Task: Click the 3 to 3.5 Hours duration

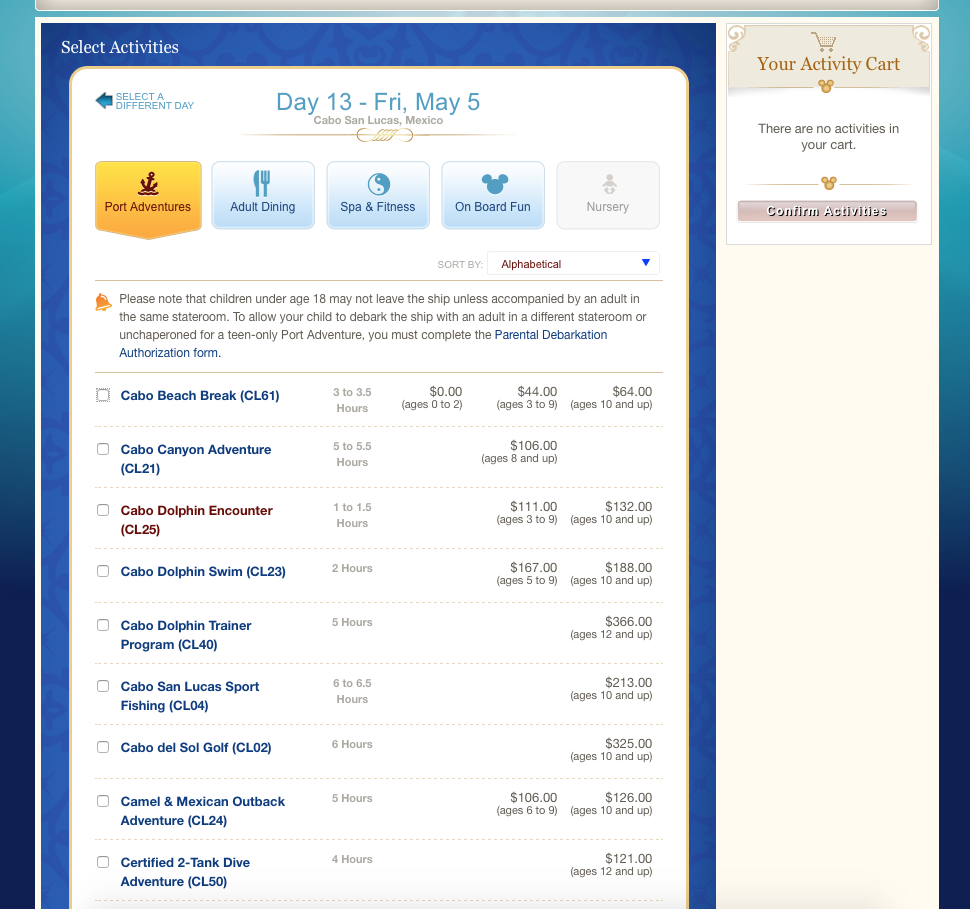Action: tap(352, 400)
